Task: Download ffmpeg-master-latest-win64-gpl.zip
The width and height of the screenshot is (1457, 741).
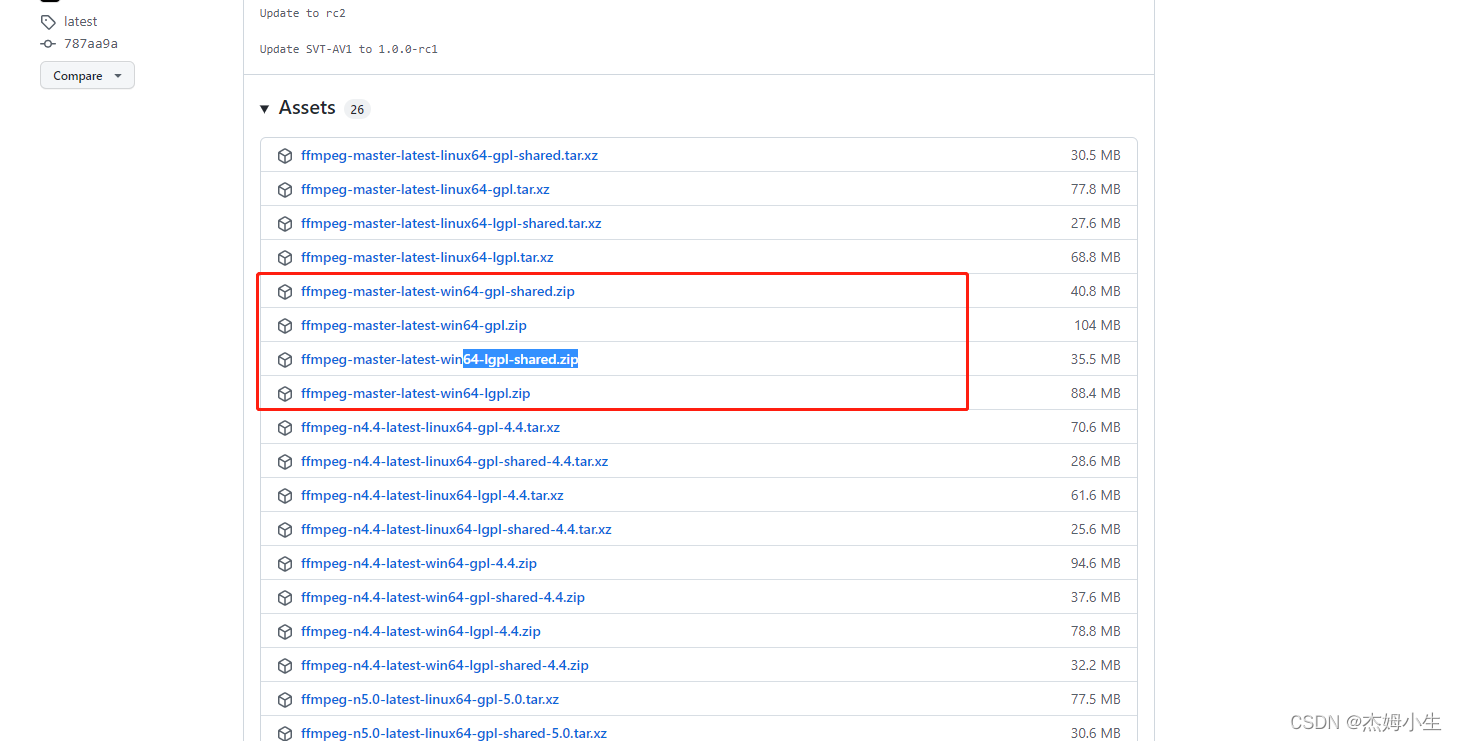Action: click(x=414, y=326)
